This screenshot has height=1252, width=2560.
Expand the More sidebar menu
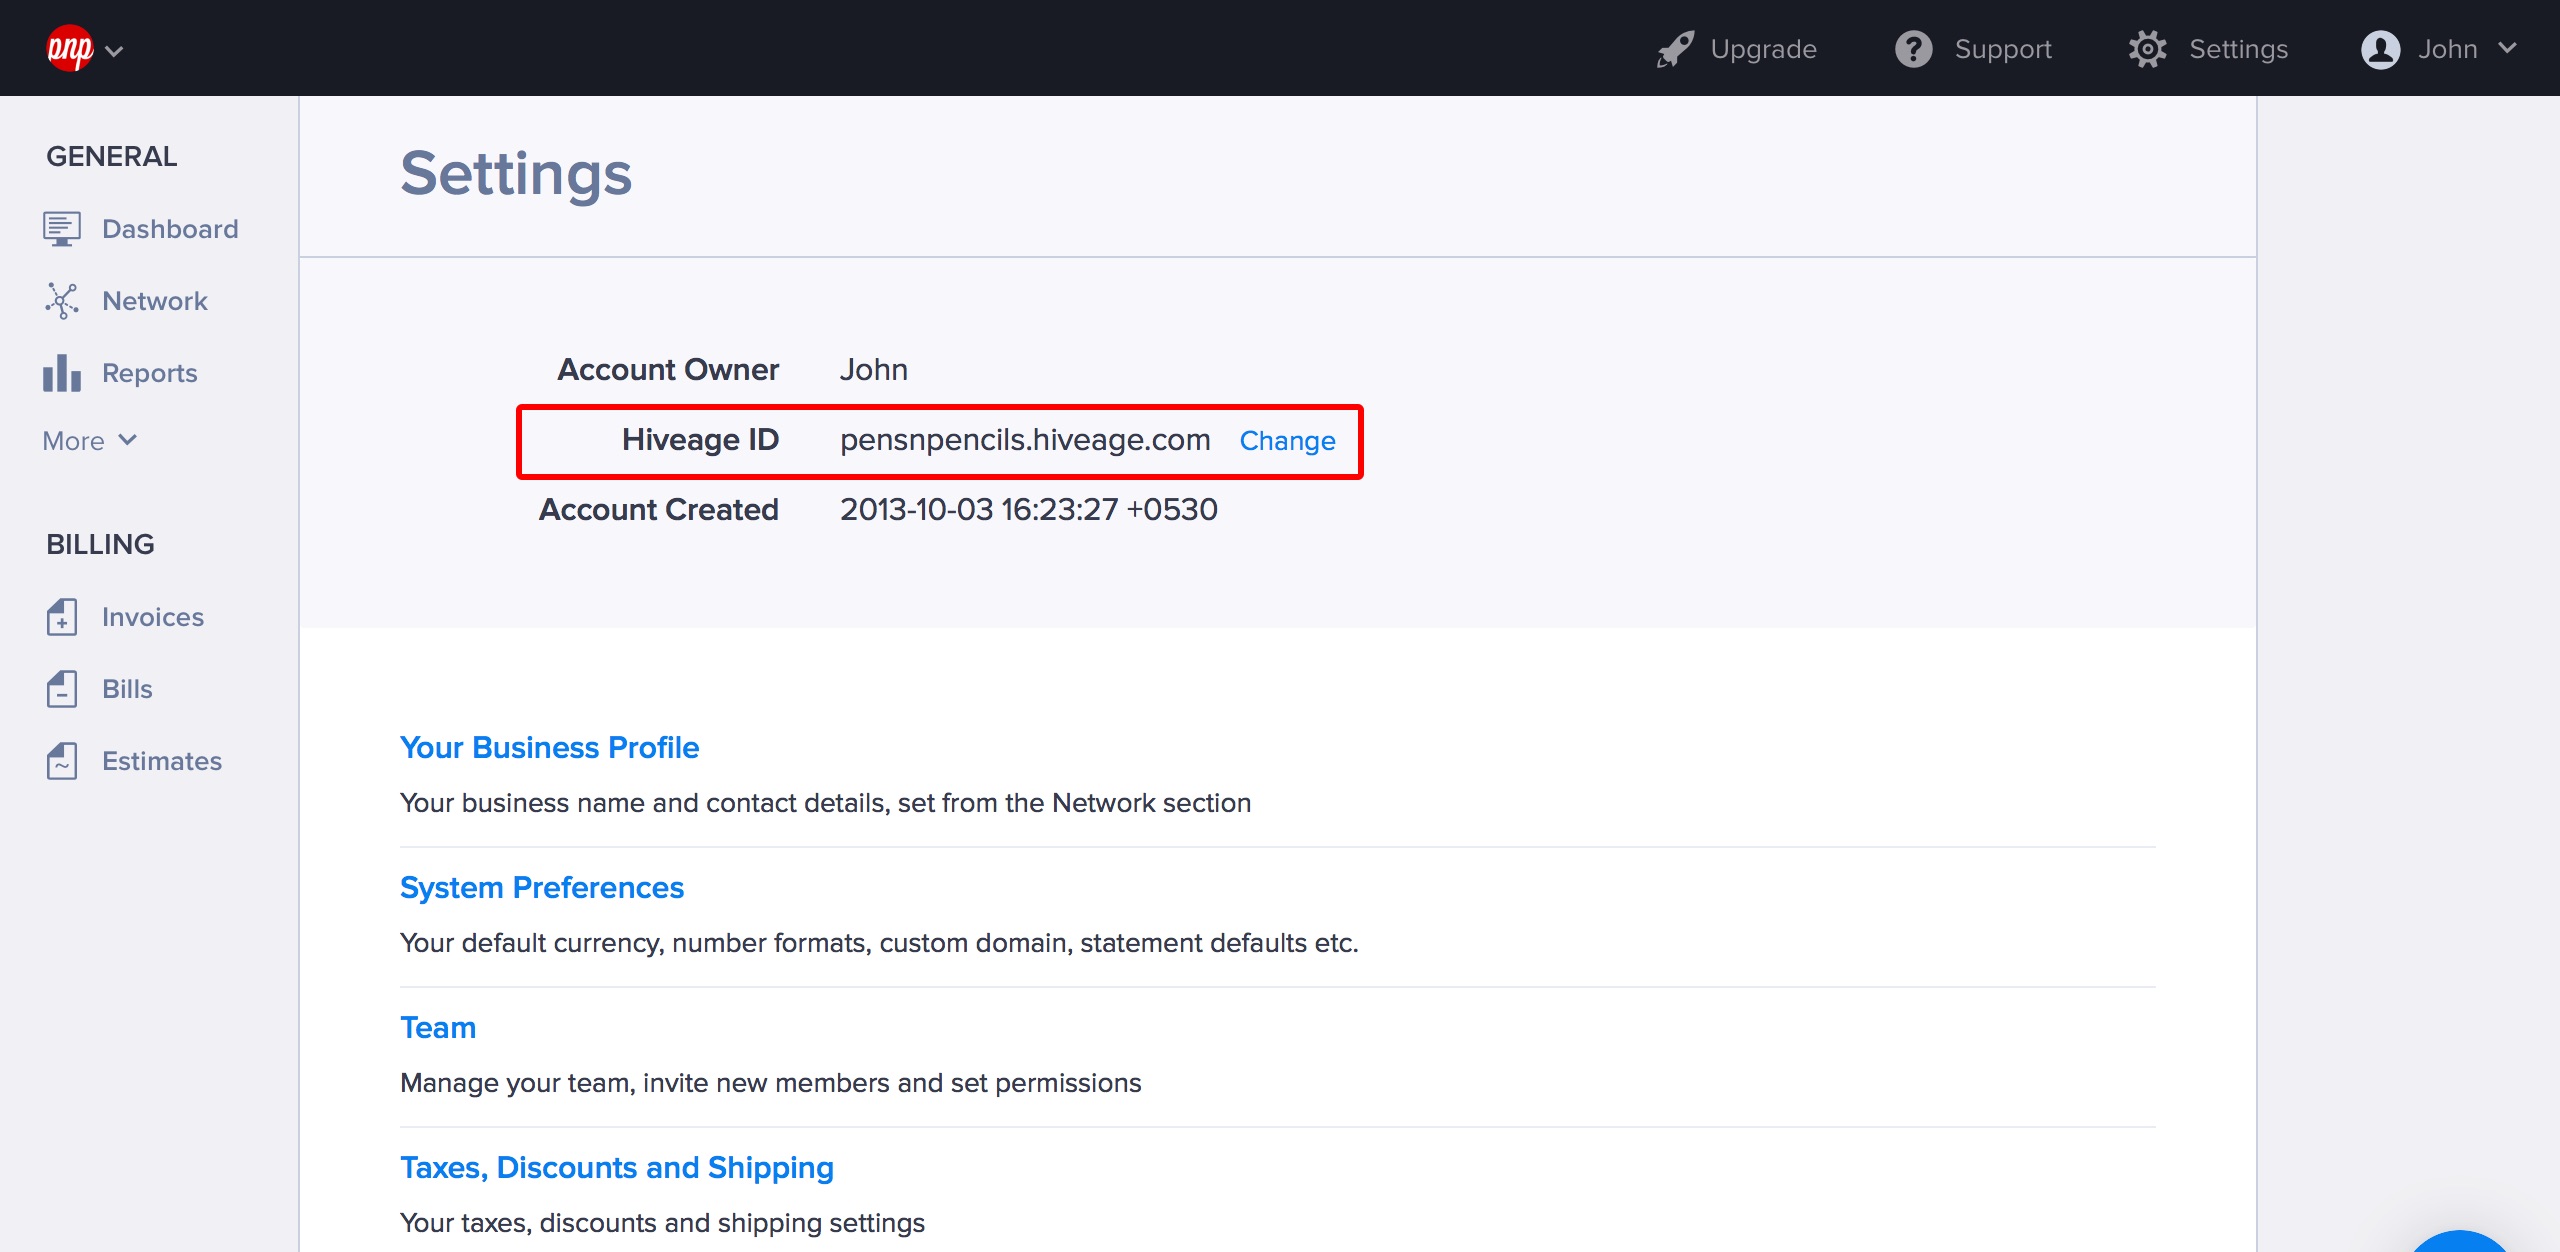tap(90, 441)
